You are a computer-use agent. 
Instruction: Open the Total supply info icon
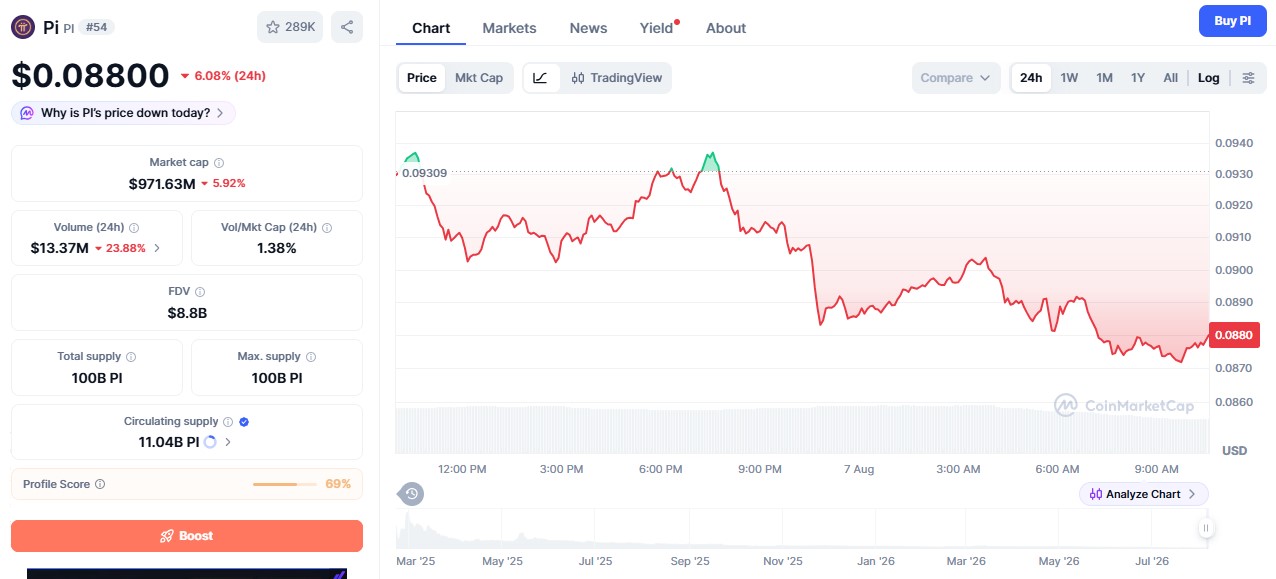coord(131,356)
